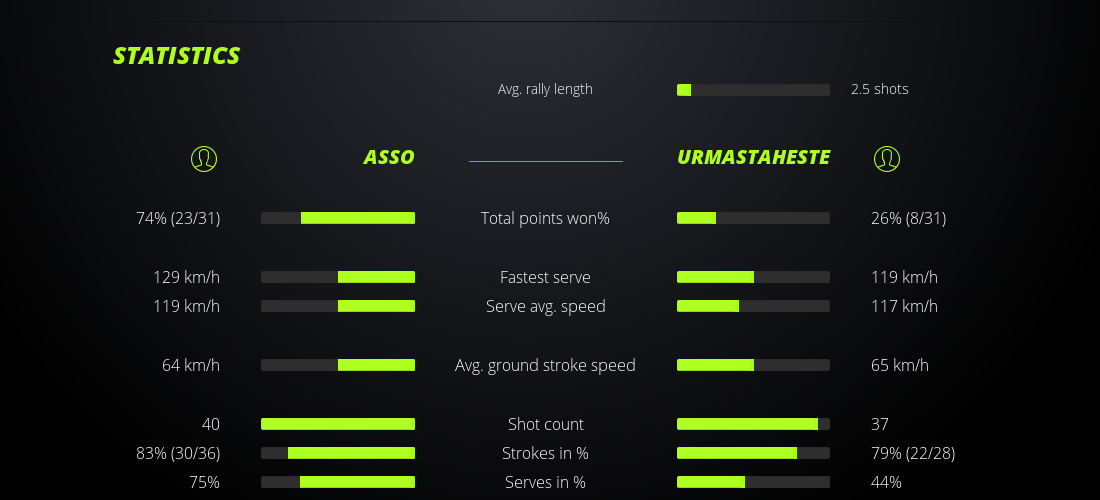Screen dimensions: 1100x500
Task: Click the Avg. rally length bar
Action: coord(753,90)
